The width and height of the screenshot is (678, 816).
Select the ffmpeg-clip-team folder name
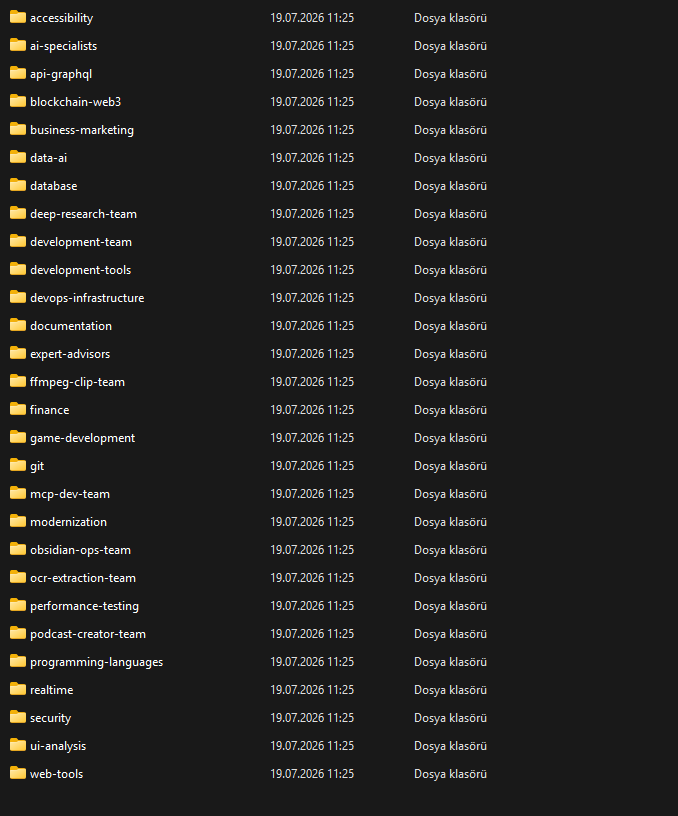click(77, 382)
